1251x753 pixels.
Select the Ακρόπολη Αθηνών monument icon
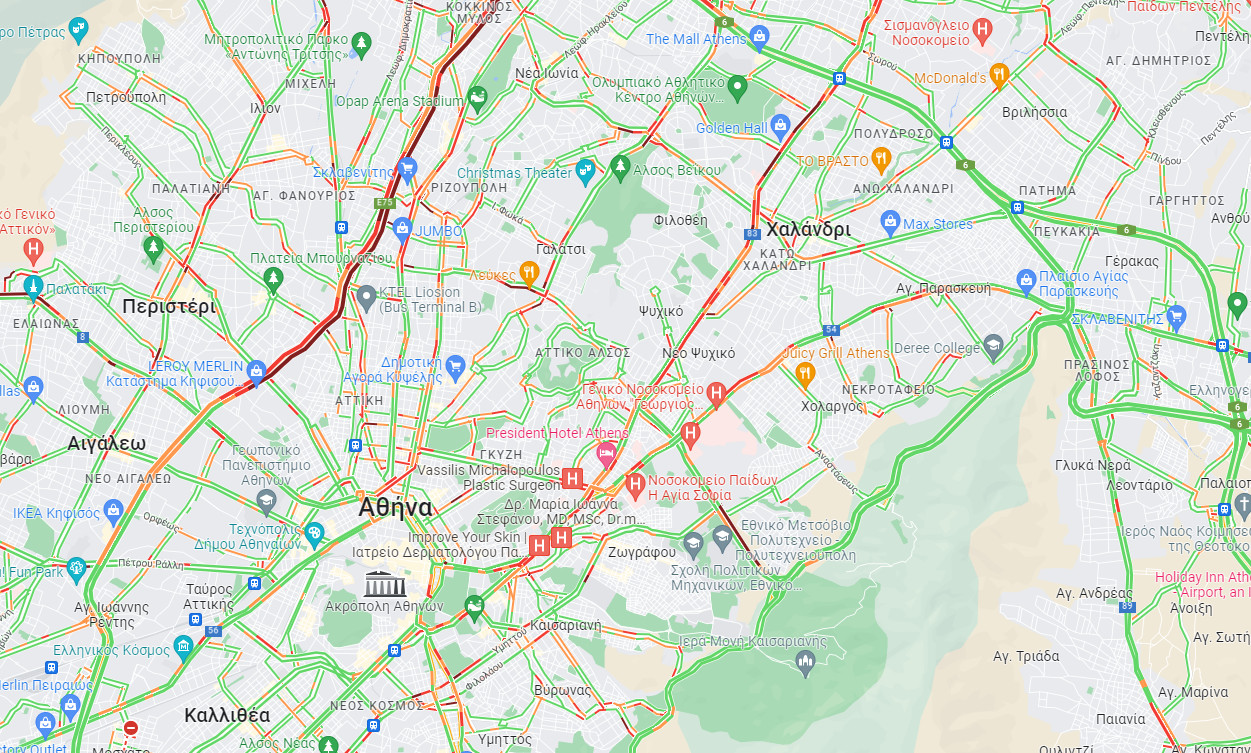385,583
